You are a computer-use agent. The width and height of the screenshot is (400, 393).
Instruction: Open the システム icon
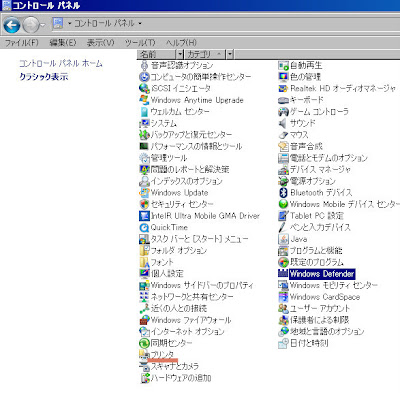[x=144, y=123]
